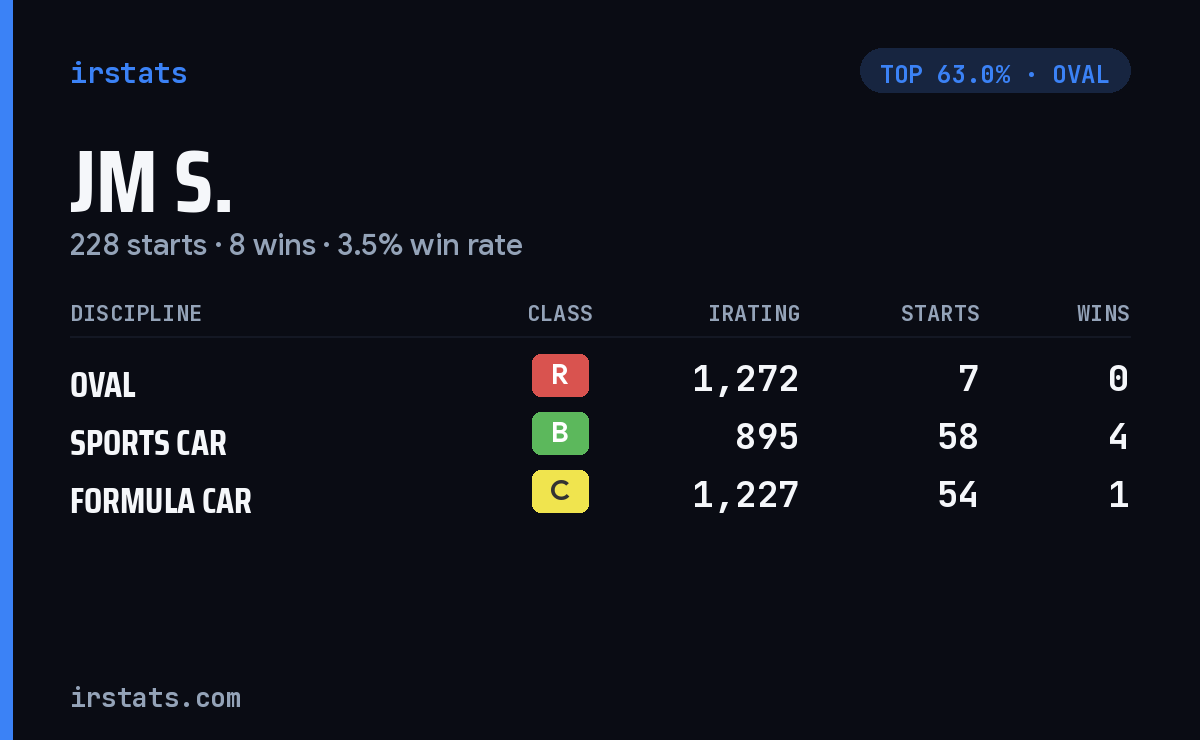Click the Sports Car starts count 58
The width and height of the screenshot is (1200, 740).
958,437
